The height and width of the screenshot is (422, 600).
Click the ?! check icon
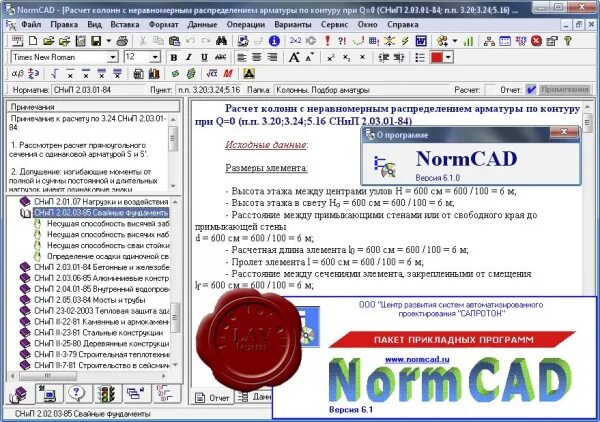pos(342,41)
